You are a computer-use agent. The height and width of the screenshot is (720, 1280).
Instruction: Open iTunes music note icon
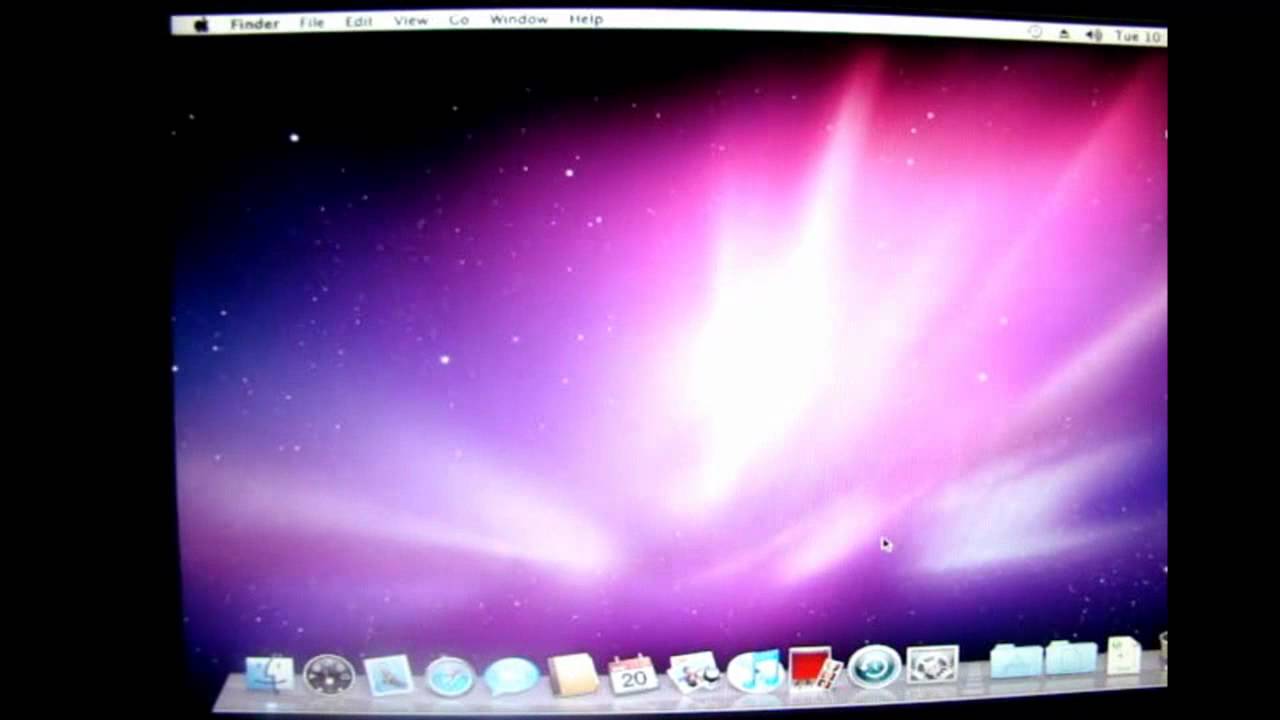(755, 670)
